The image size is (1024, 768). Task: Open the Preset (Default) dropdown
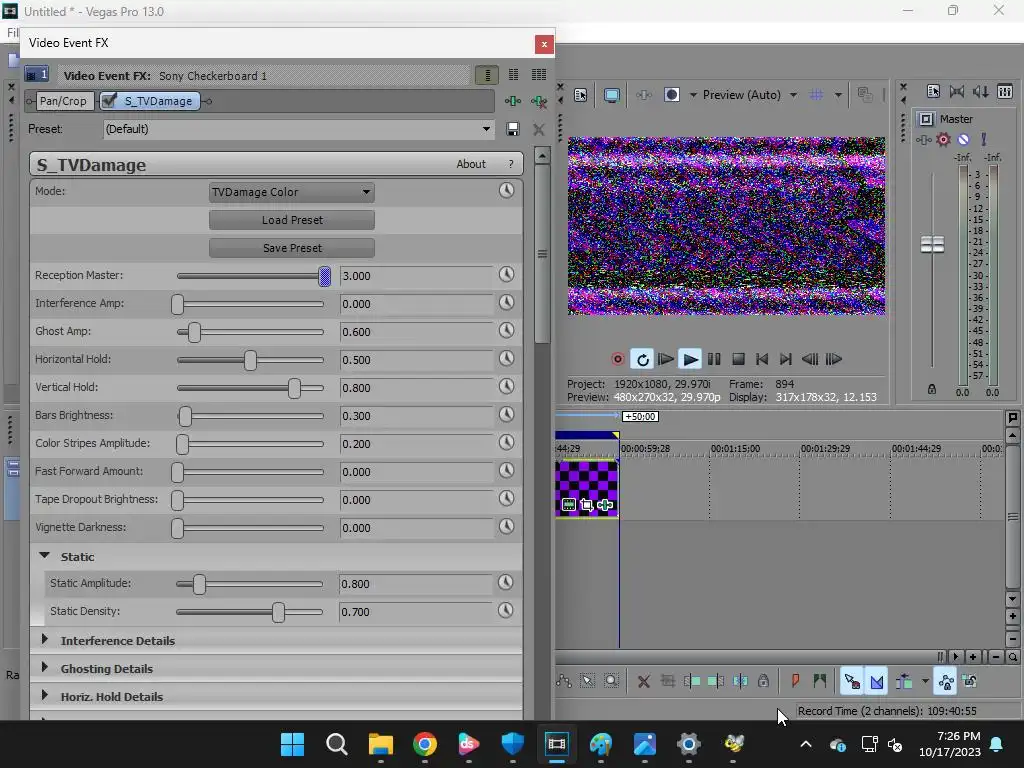(298, 129)
